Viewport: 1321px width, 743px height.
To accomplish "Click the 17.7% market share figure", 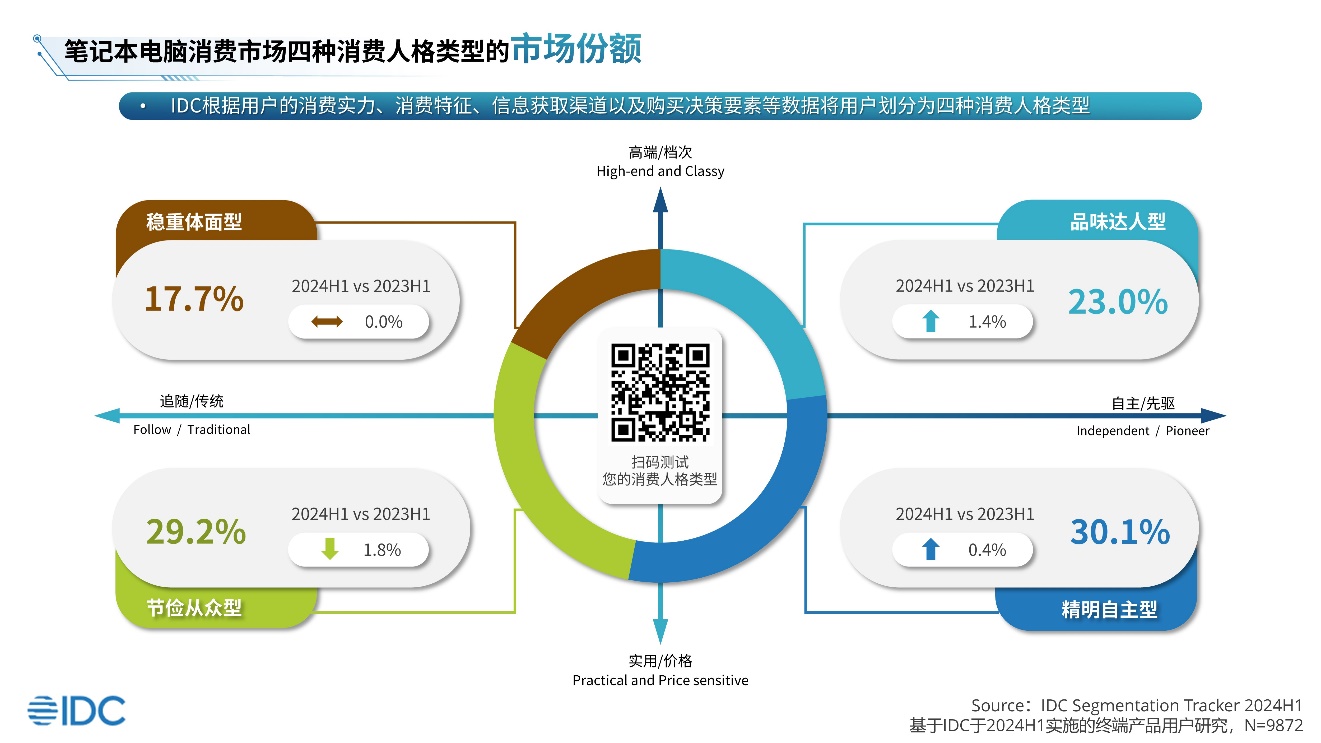I will (x=194, y=299).
